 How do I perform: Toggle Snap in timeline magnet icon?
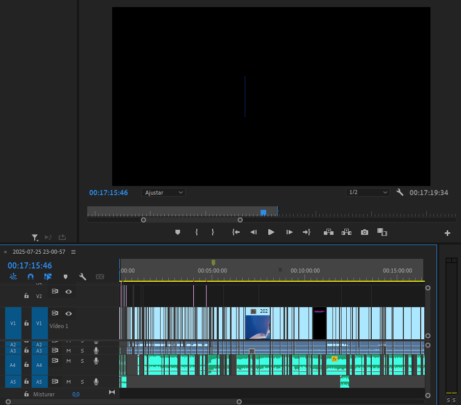click(x=30, y=277)
